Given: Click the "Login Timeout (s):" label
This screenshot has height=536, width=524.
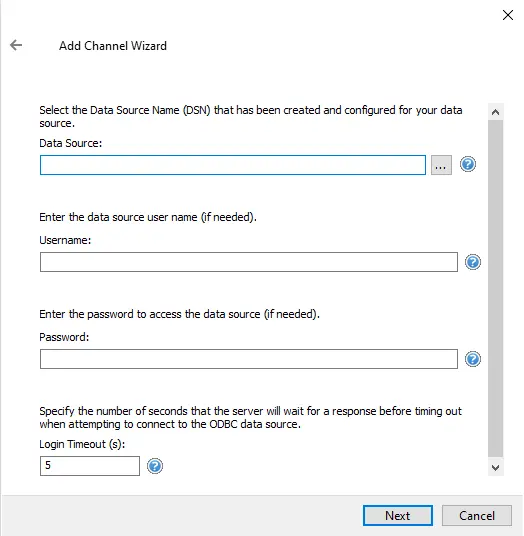Looking at the screenshot, I should [x=82, y=444].
